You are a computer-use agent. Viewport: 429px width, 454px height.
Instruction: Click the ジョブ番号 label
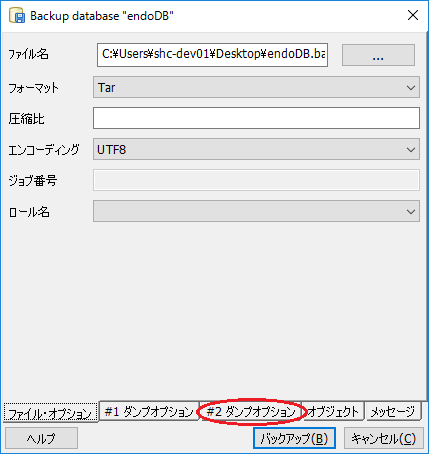[33, 181]
